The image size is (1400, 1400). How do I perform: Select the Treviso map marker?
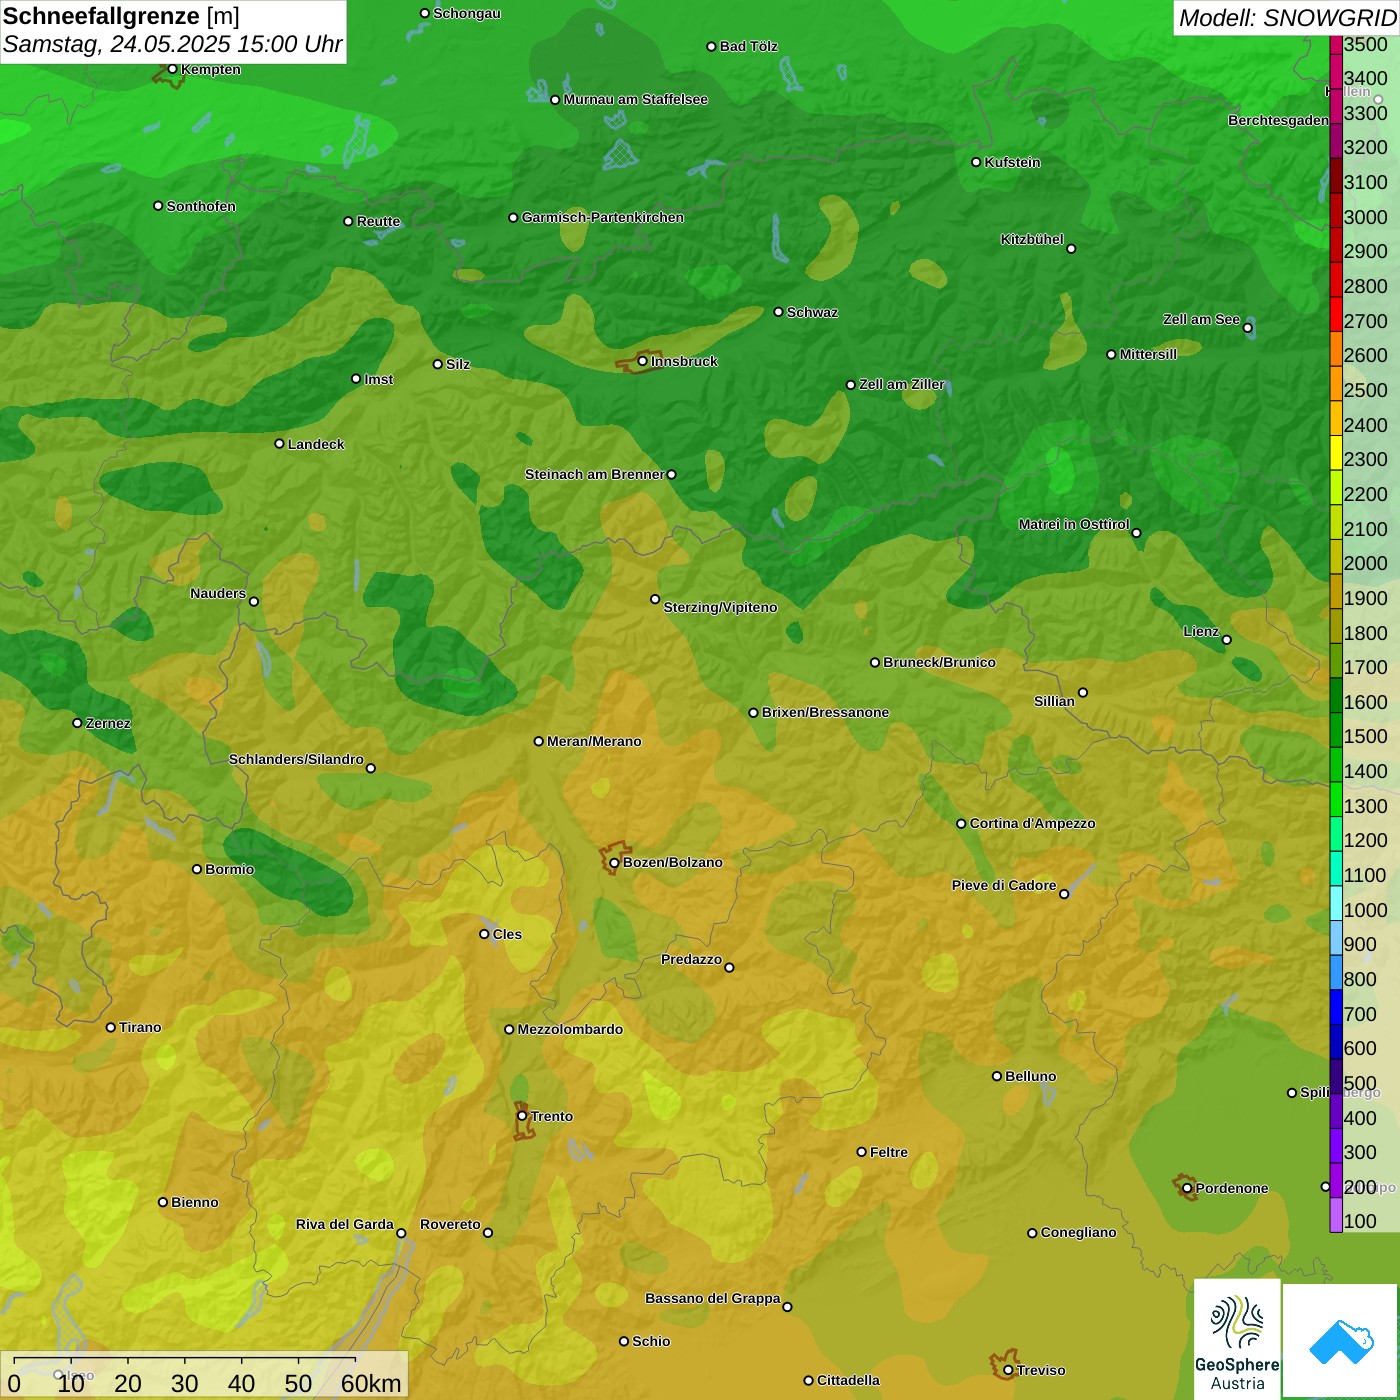point(1008,1370)
